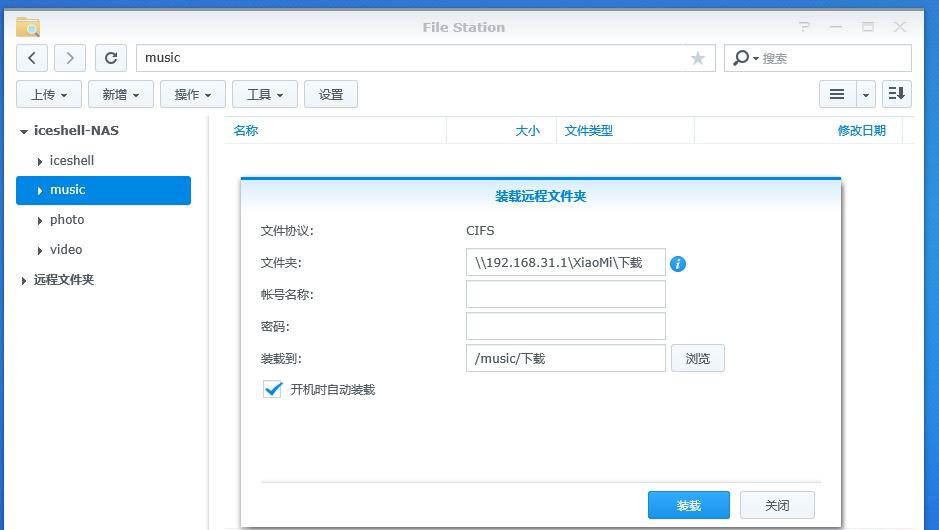Switch to list view mode icon
Viewport: 939px width, 530px height.
(837, 94)
